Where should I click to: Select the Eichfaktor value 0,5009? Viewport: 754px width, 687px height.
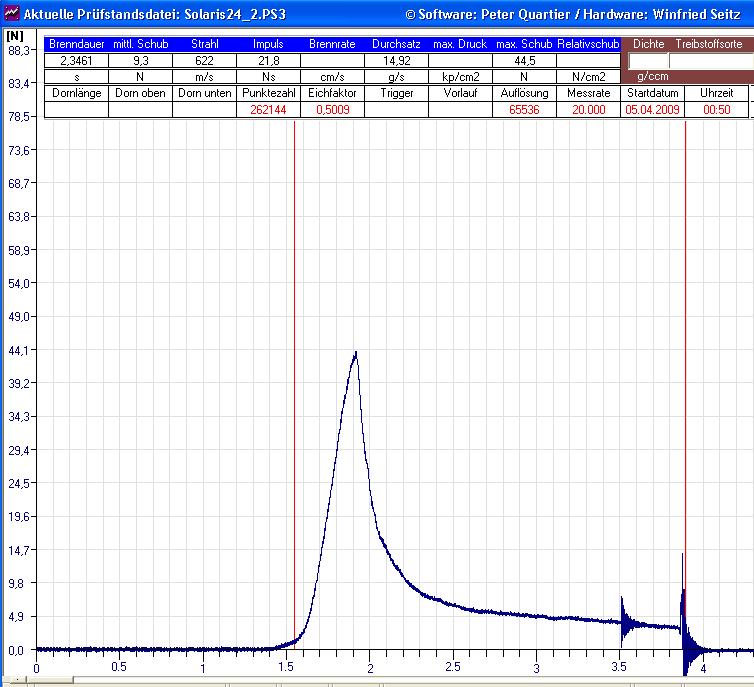[x=332, y=110]
